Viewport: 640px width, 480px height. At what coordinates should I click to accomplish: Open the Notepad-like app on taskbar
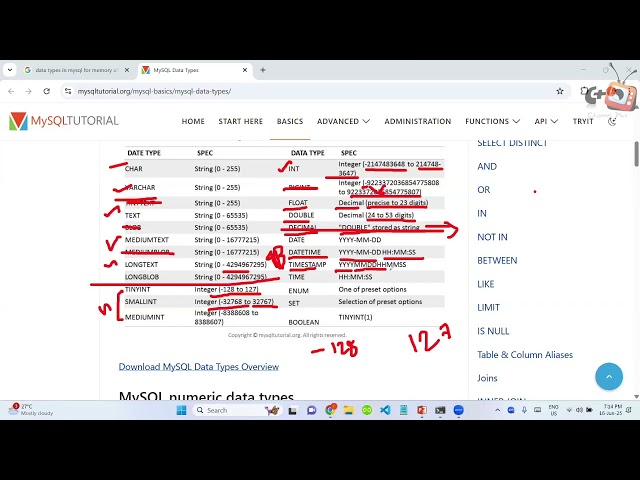click(404, 410)
